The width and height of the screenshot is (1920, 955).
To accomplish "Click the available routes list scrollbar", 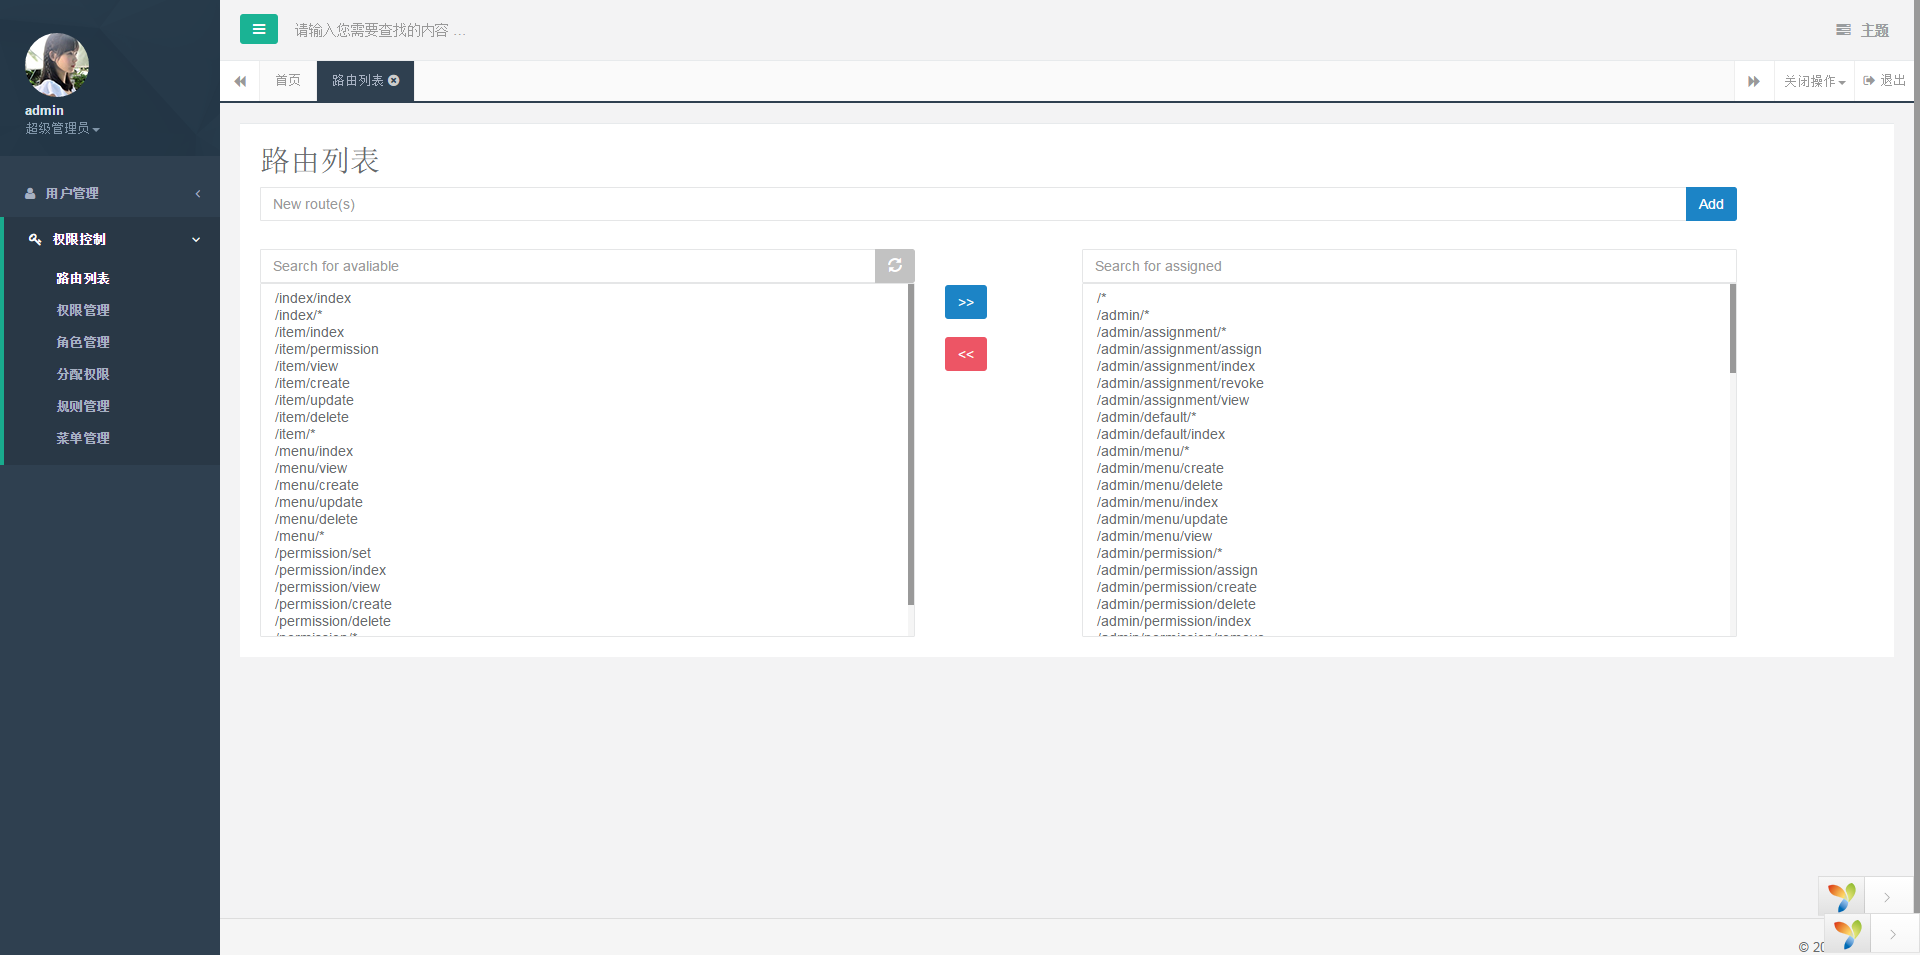I will coord(911,445).
